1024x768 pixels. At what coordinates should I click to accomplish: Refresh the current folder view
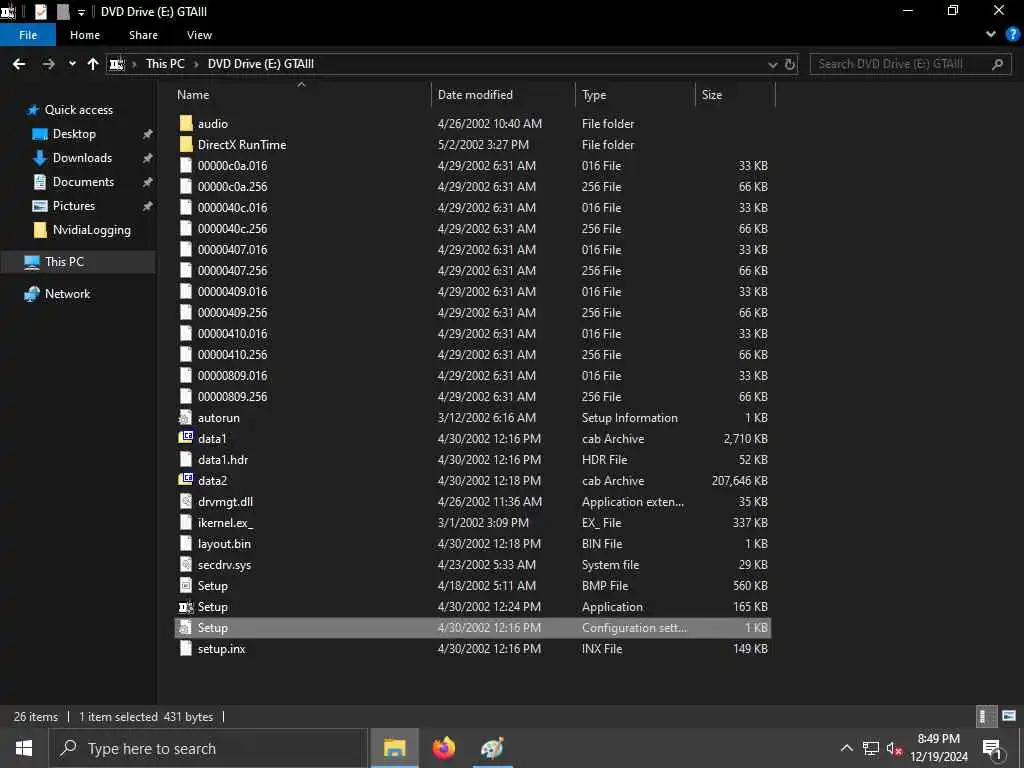[790, 64]
